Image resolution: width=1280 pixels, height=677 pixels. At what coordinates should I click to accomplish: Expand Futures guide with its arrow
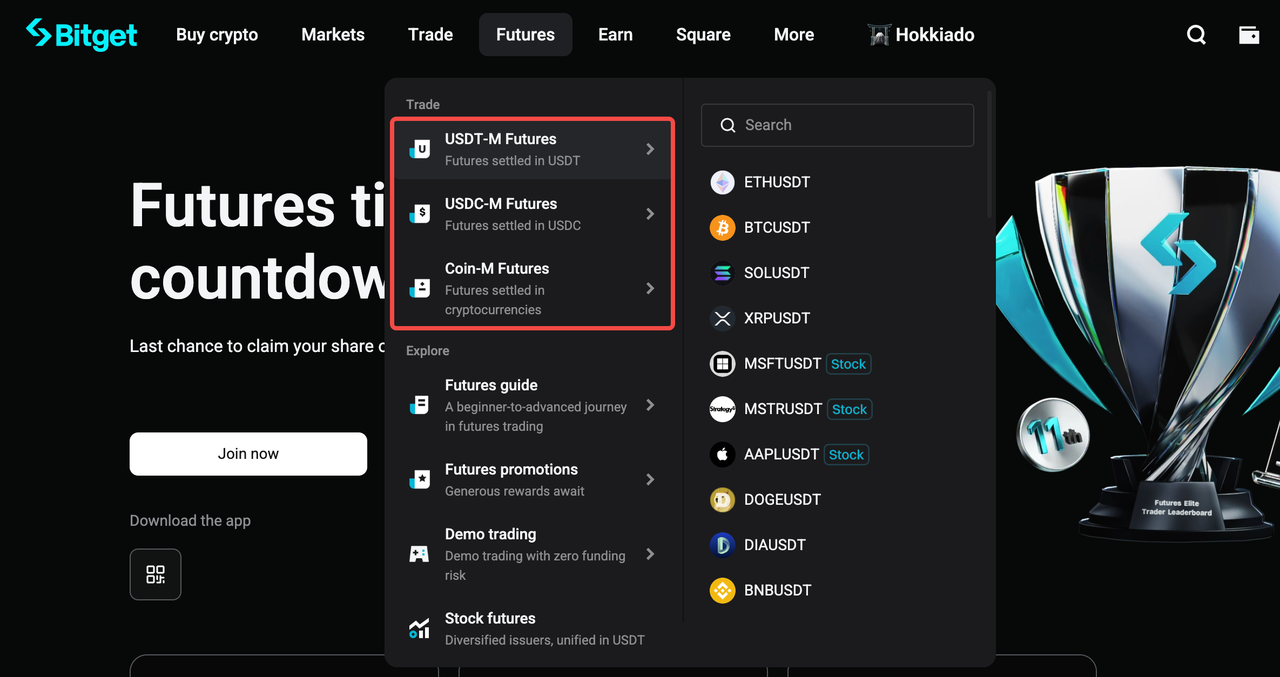651,406
